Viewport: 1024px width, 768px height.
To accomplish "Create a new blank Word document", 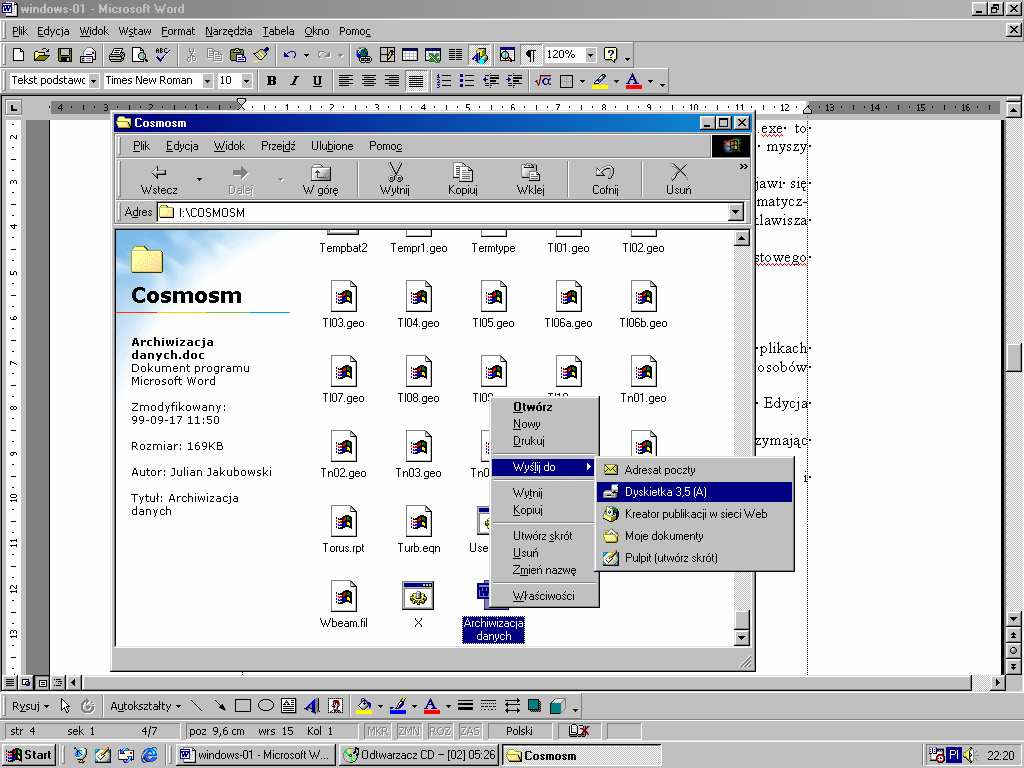I will point(18,55).
